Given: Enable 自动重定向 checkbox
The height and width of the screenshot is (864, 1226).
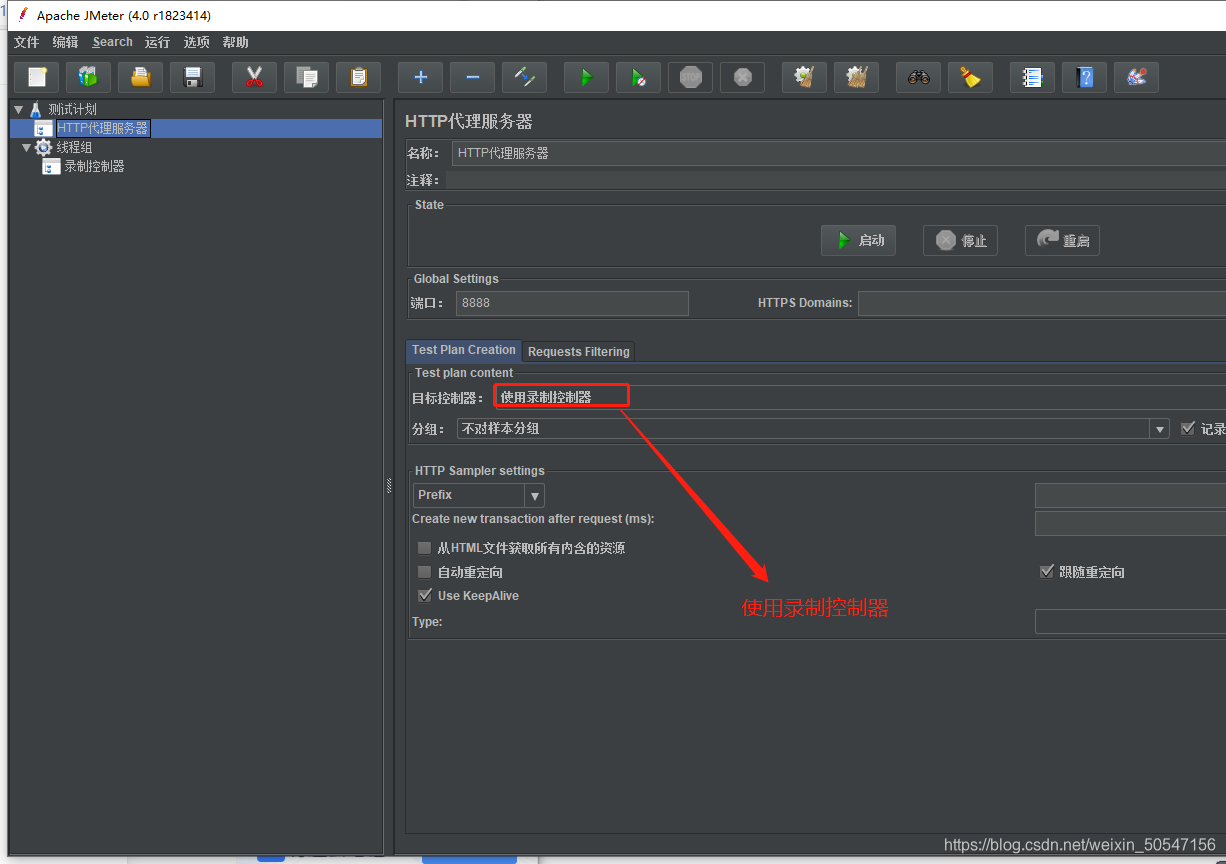Looking at the screenshot, I should tap(424, 572).
